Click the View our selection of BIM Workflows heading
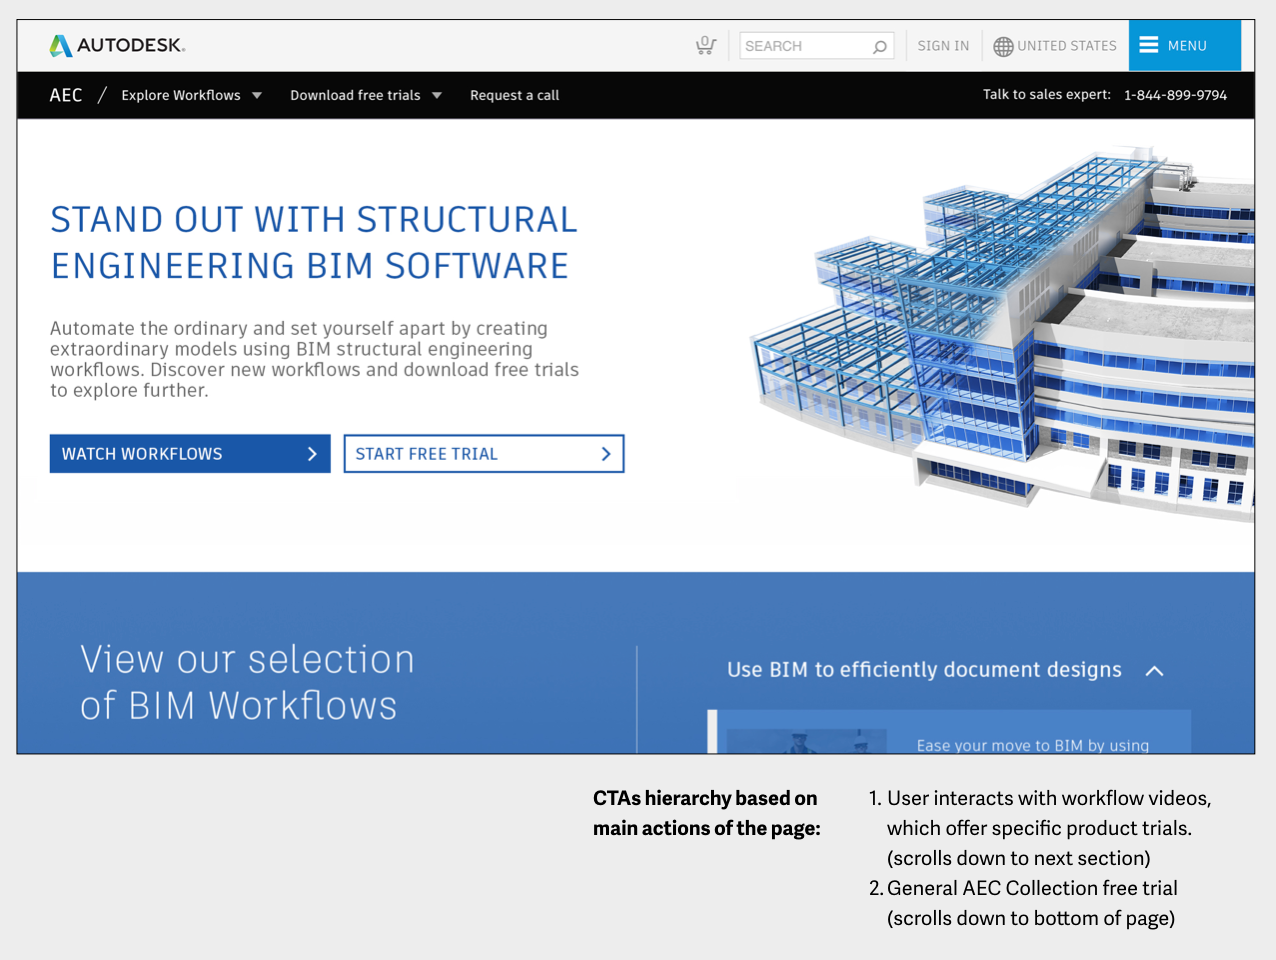 click(247, 683)
